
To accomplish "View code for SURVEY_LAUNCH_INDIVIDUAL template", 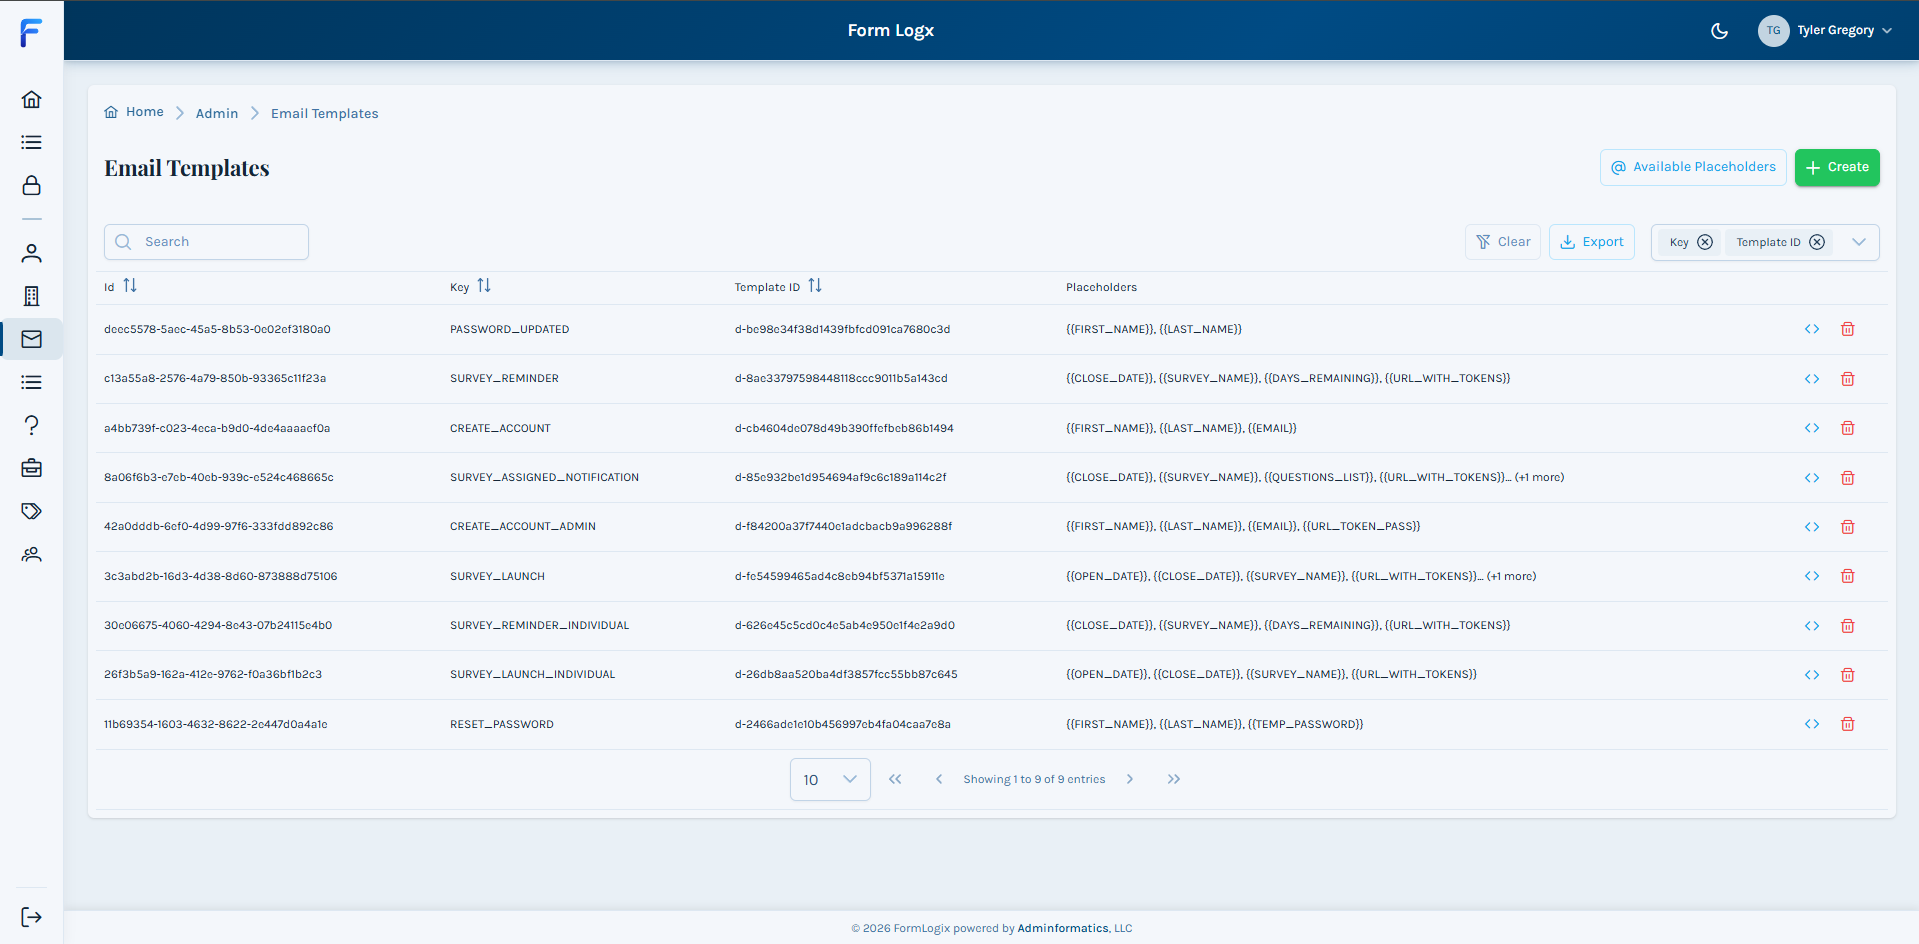I will [x=1812, y=675].
